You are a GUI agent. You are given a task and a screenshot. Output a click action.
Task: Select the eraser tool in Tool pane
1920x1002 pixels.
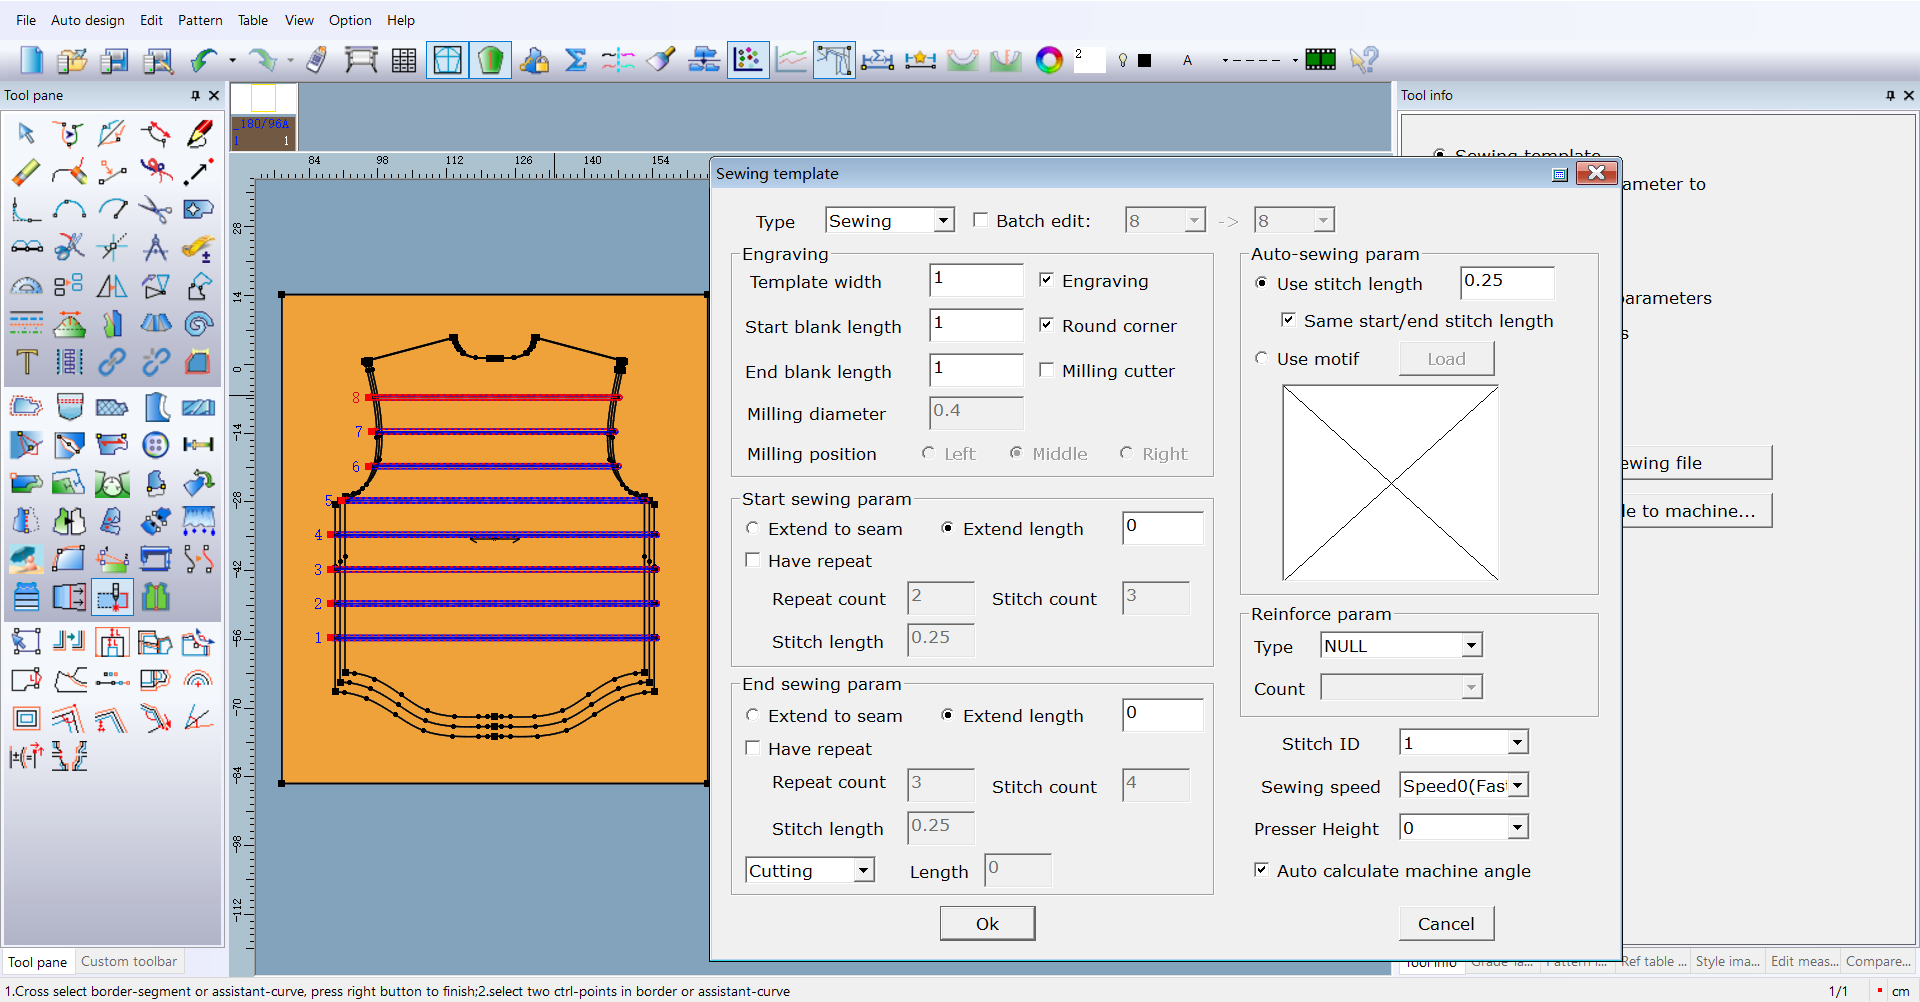tap(26, 171)
